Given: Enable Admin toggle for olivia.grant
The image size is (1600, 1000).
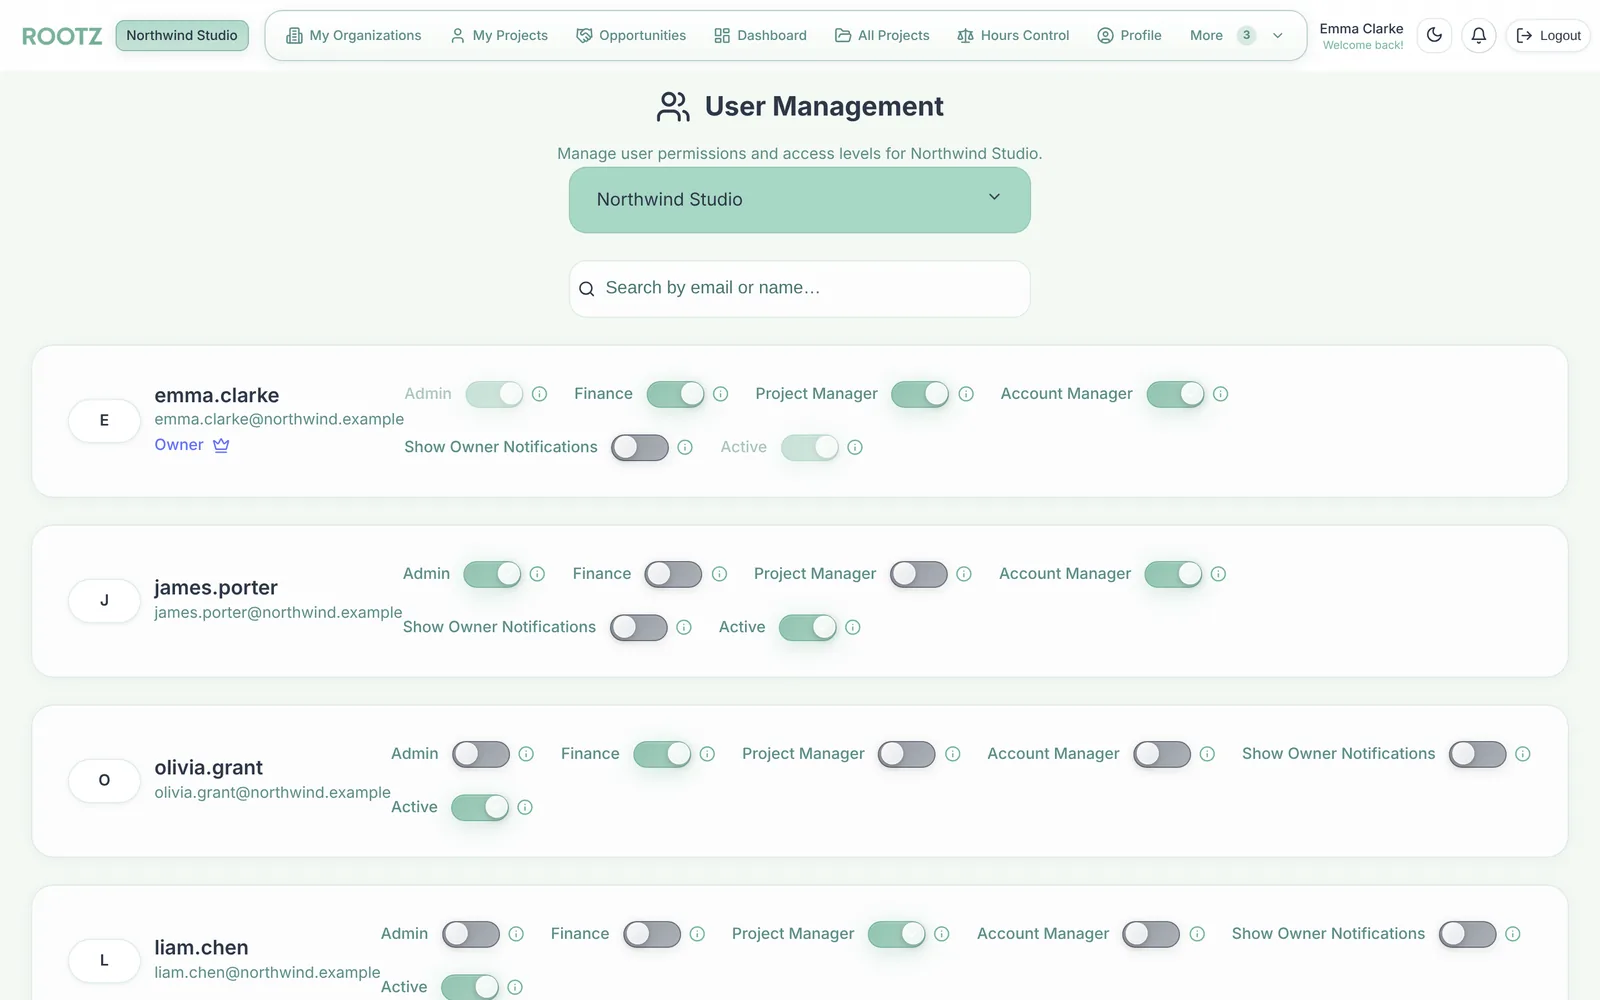Looking at the screenshot, I should 481,754.
